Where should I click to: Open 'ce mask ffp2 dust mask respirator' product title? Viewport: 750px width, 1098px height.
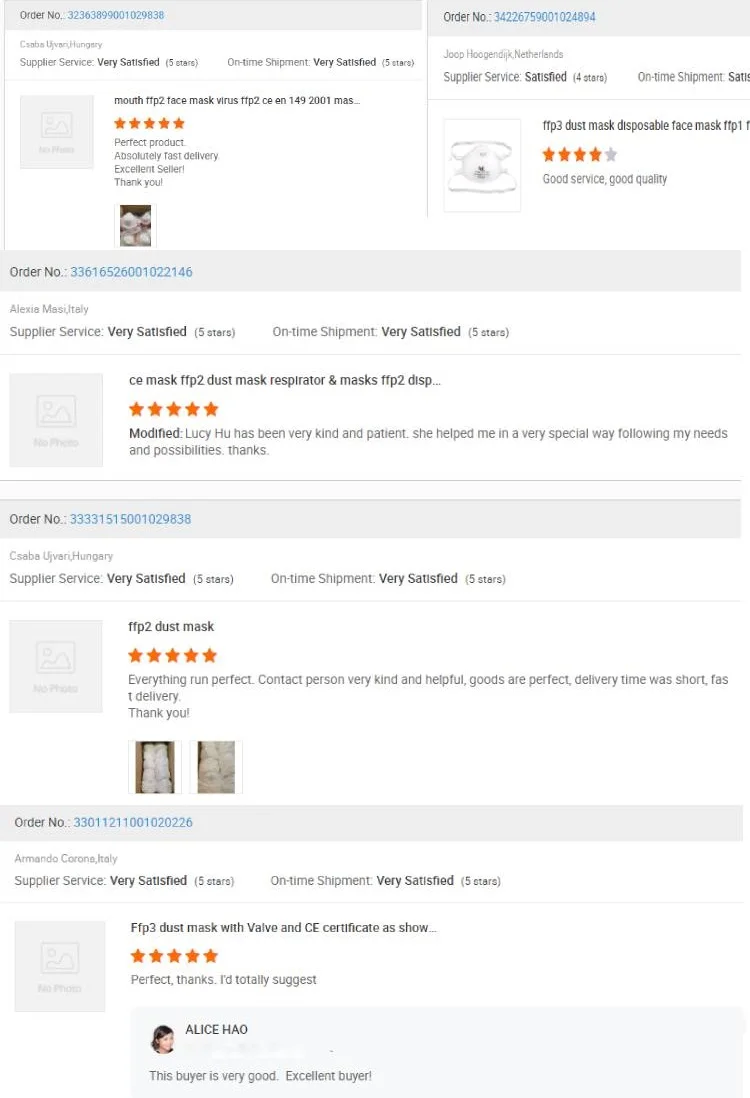(284, 380)
